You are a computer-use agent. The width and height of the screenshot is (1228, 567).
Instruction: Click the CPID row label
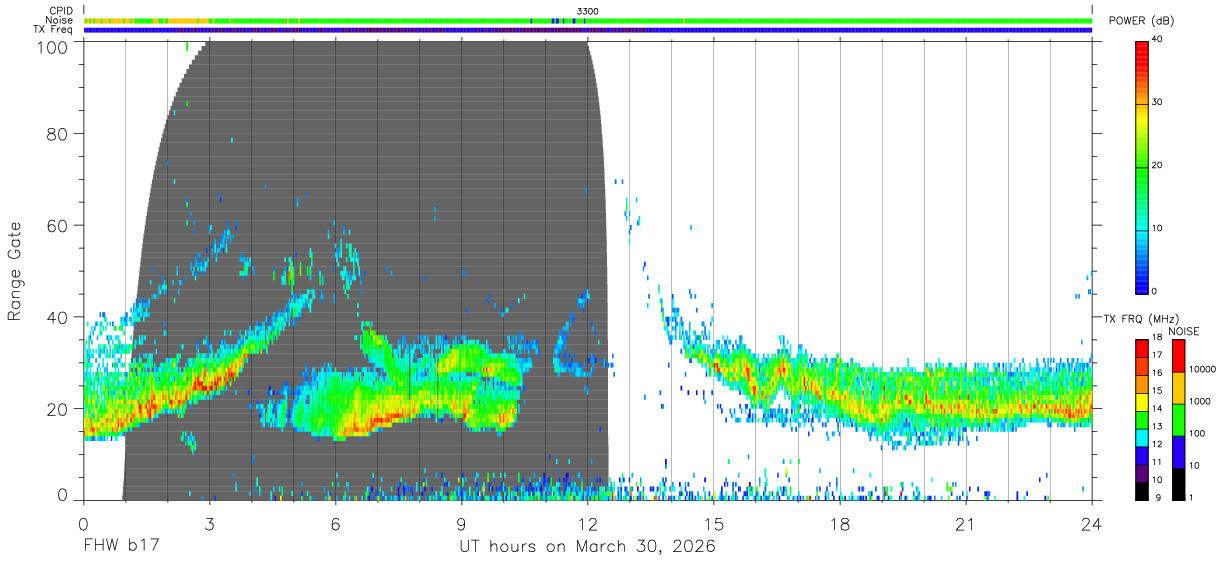60,11
